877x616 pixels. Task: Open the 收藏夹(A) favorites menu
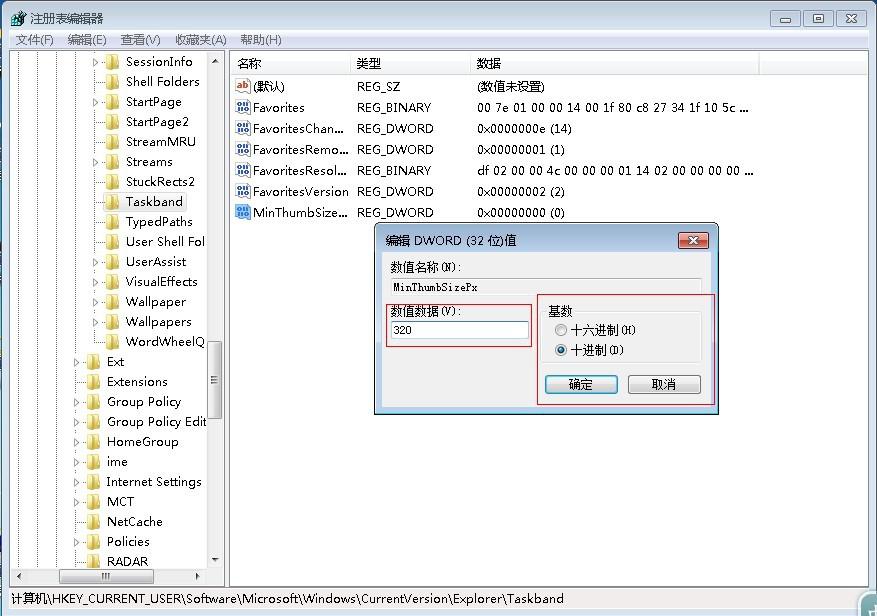200,40
